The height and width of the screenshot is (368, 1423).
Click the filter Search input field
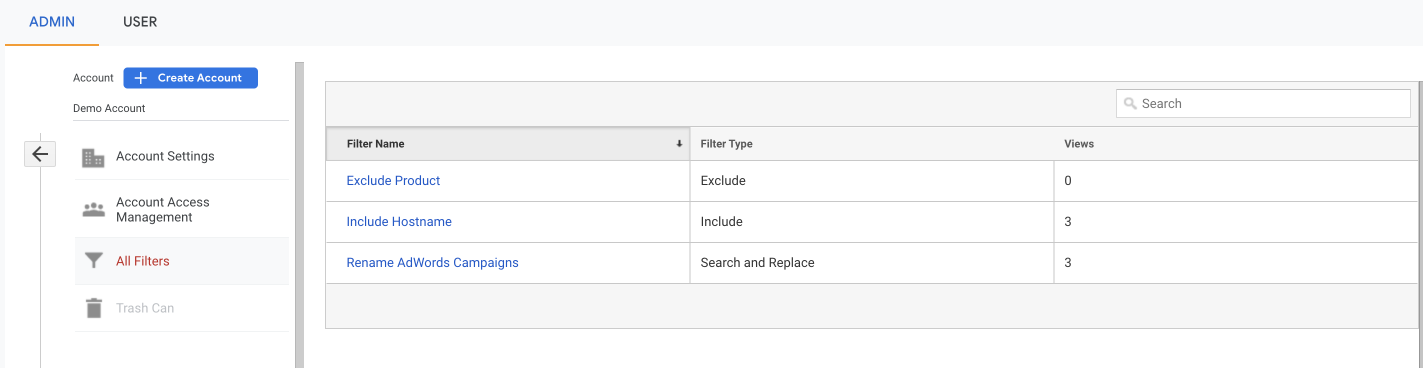[1263, 103]
